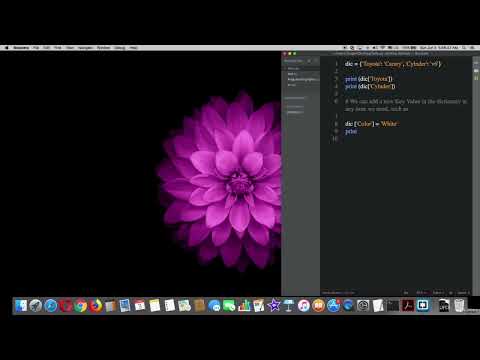
Task: Open the Brackets application menu
Action: pos(21,48)
